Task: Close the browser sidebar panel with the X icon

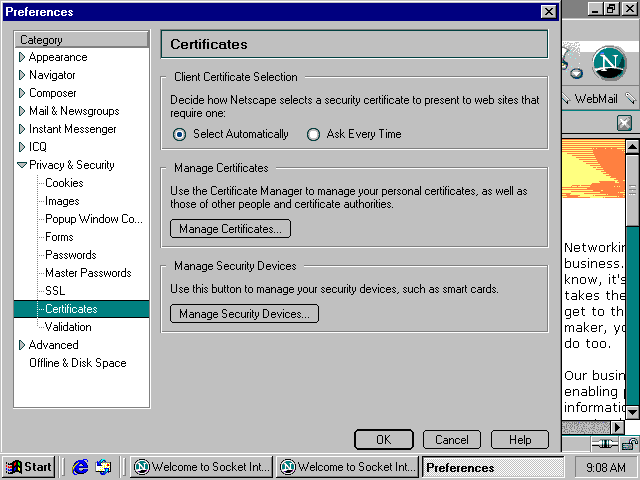Action: tap(624, 122)
